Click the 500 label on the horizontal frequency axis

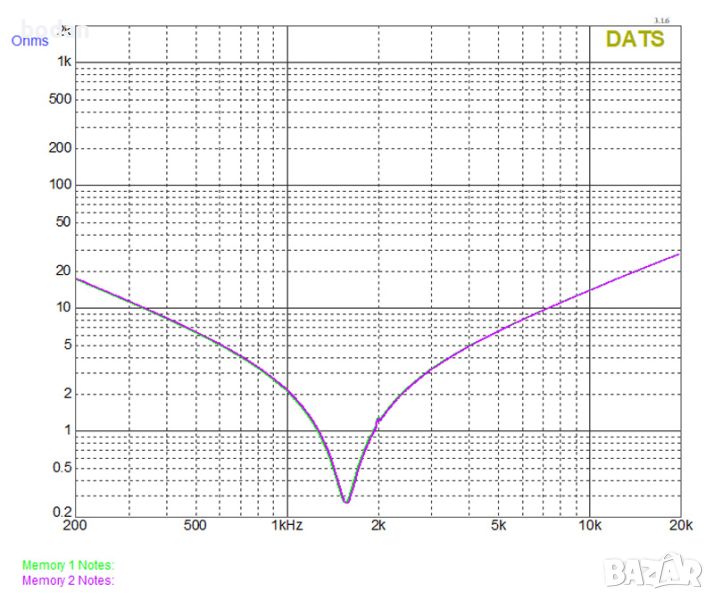(195, 525)
